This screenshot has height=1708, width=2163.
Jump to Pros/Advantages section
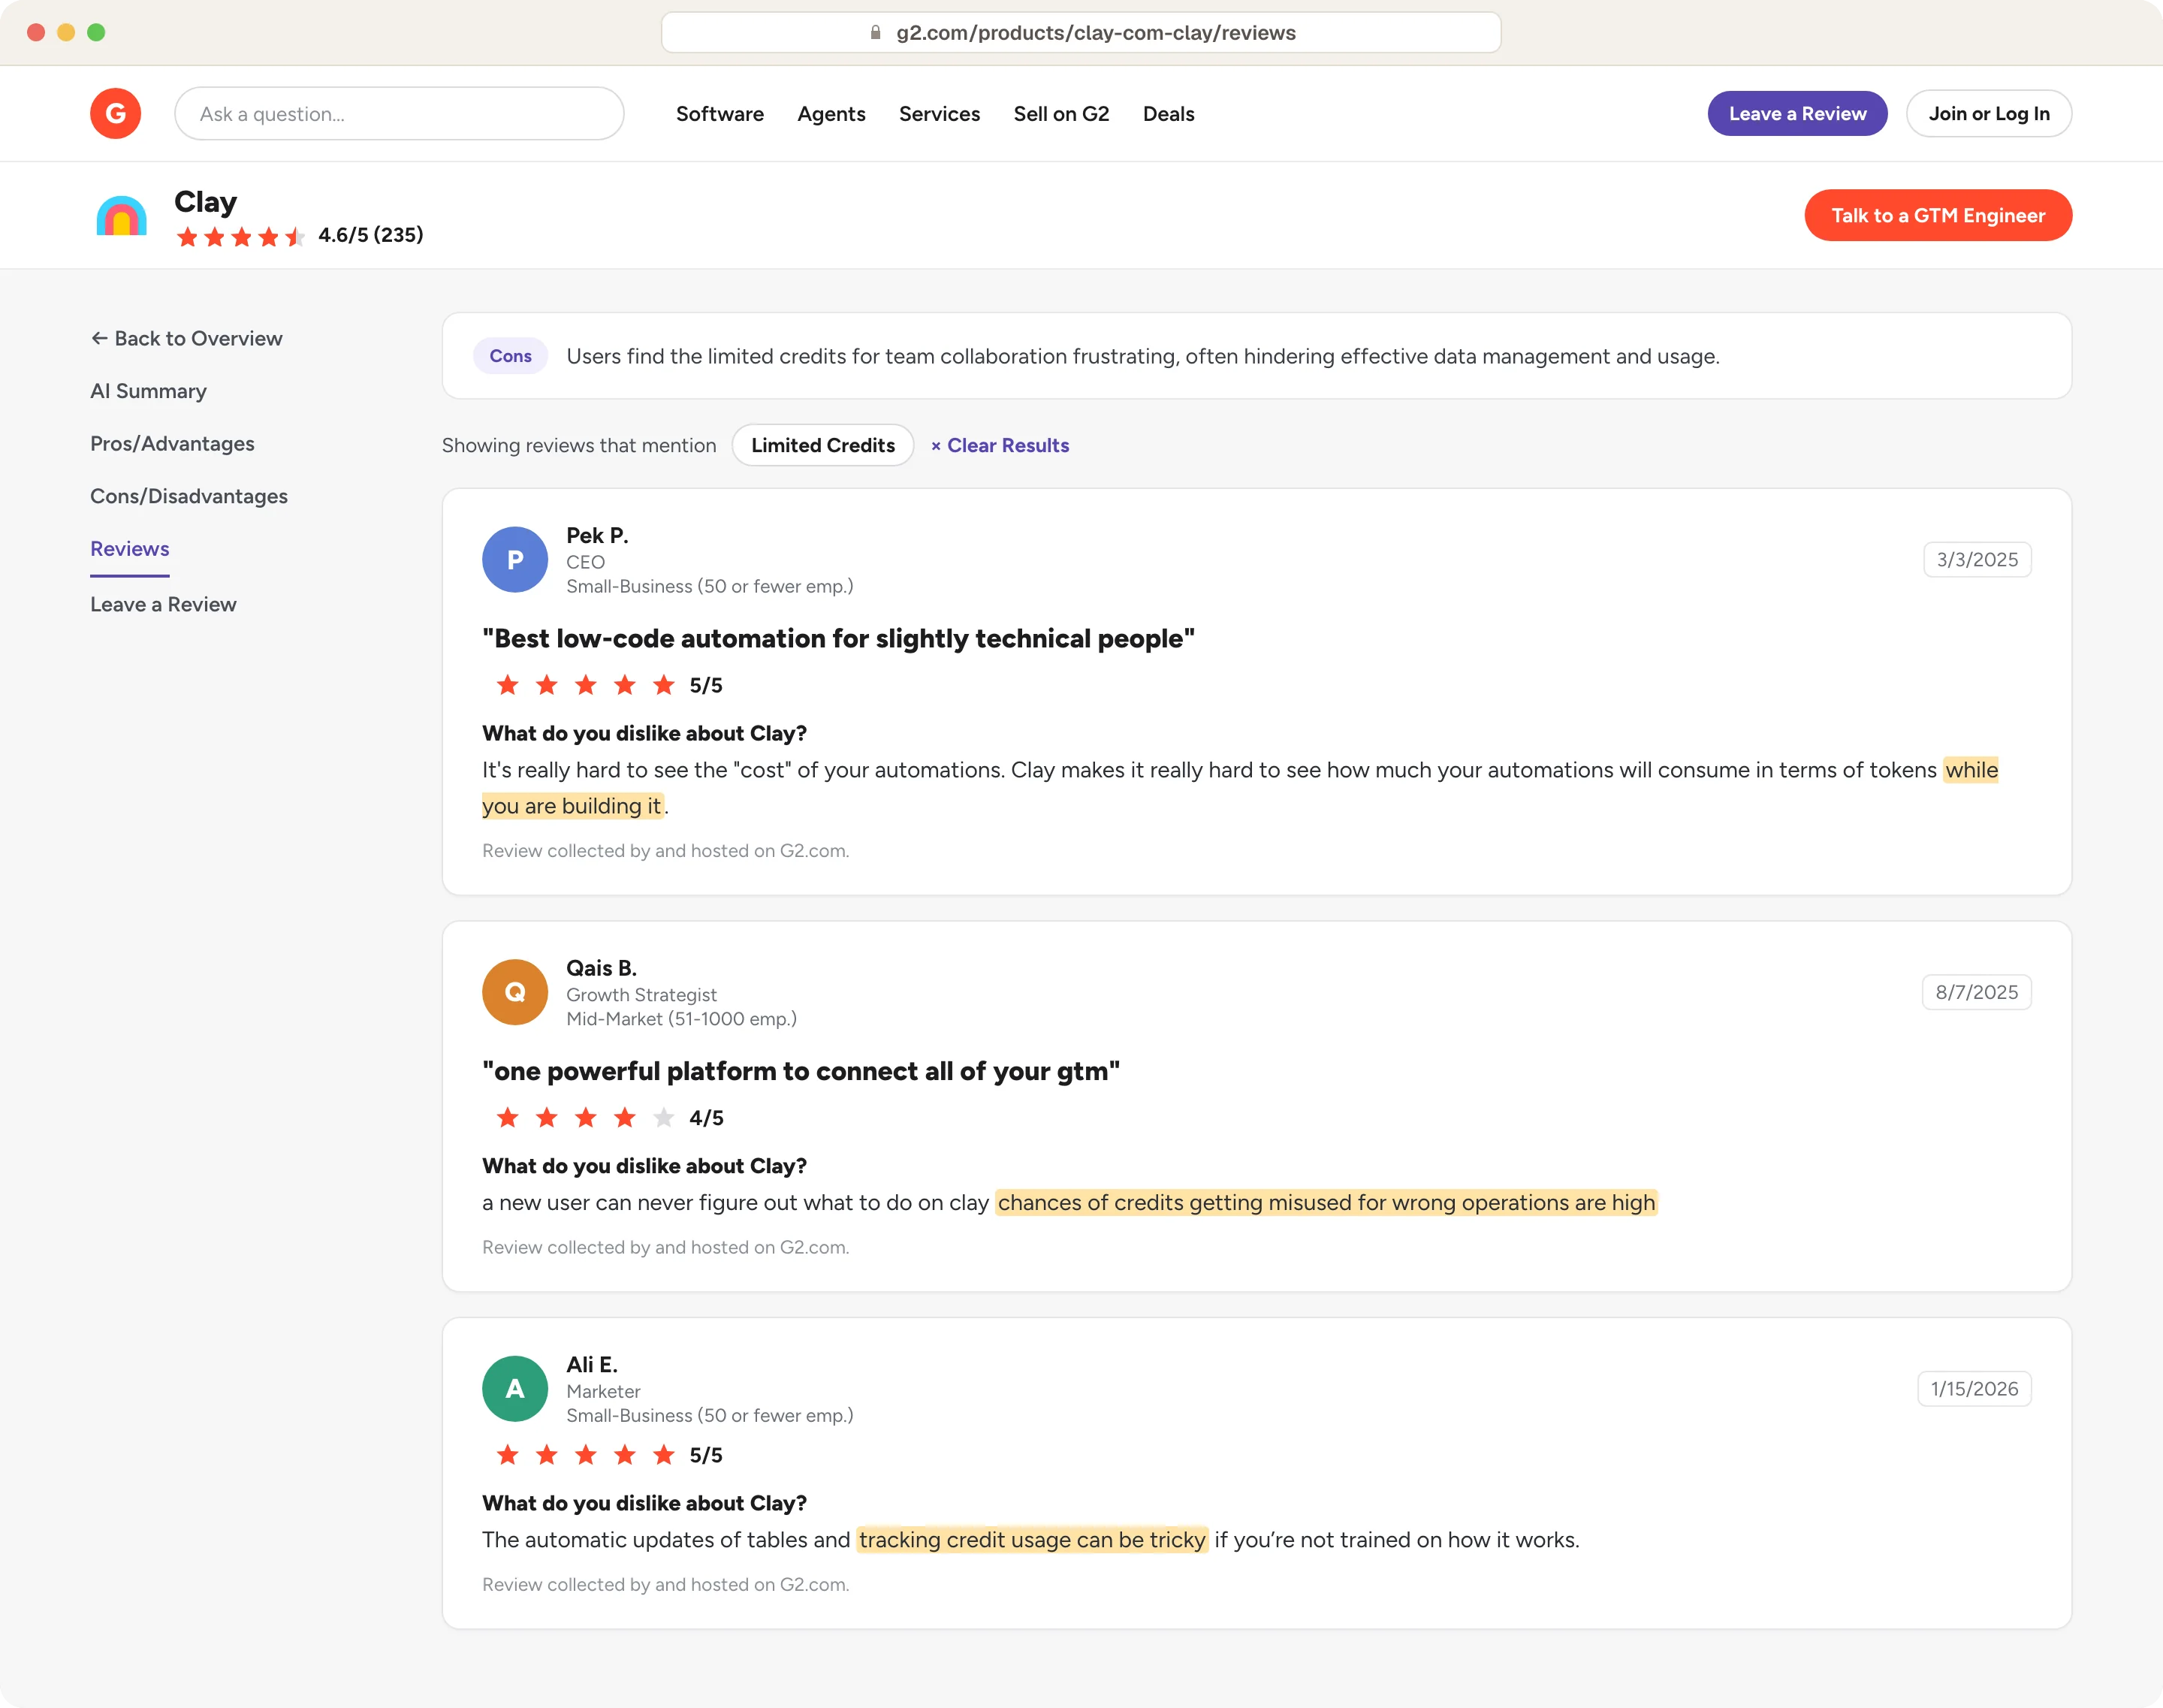coord(172,444)
